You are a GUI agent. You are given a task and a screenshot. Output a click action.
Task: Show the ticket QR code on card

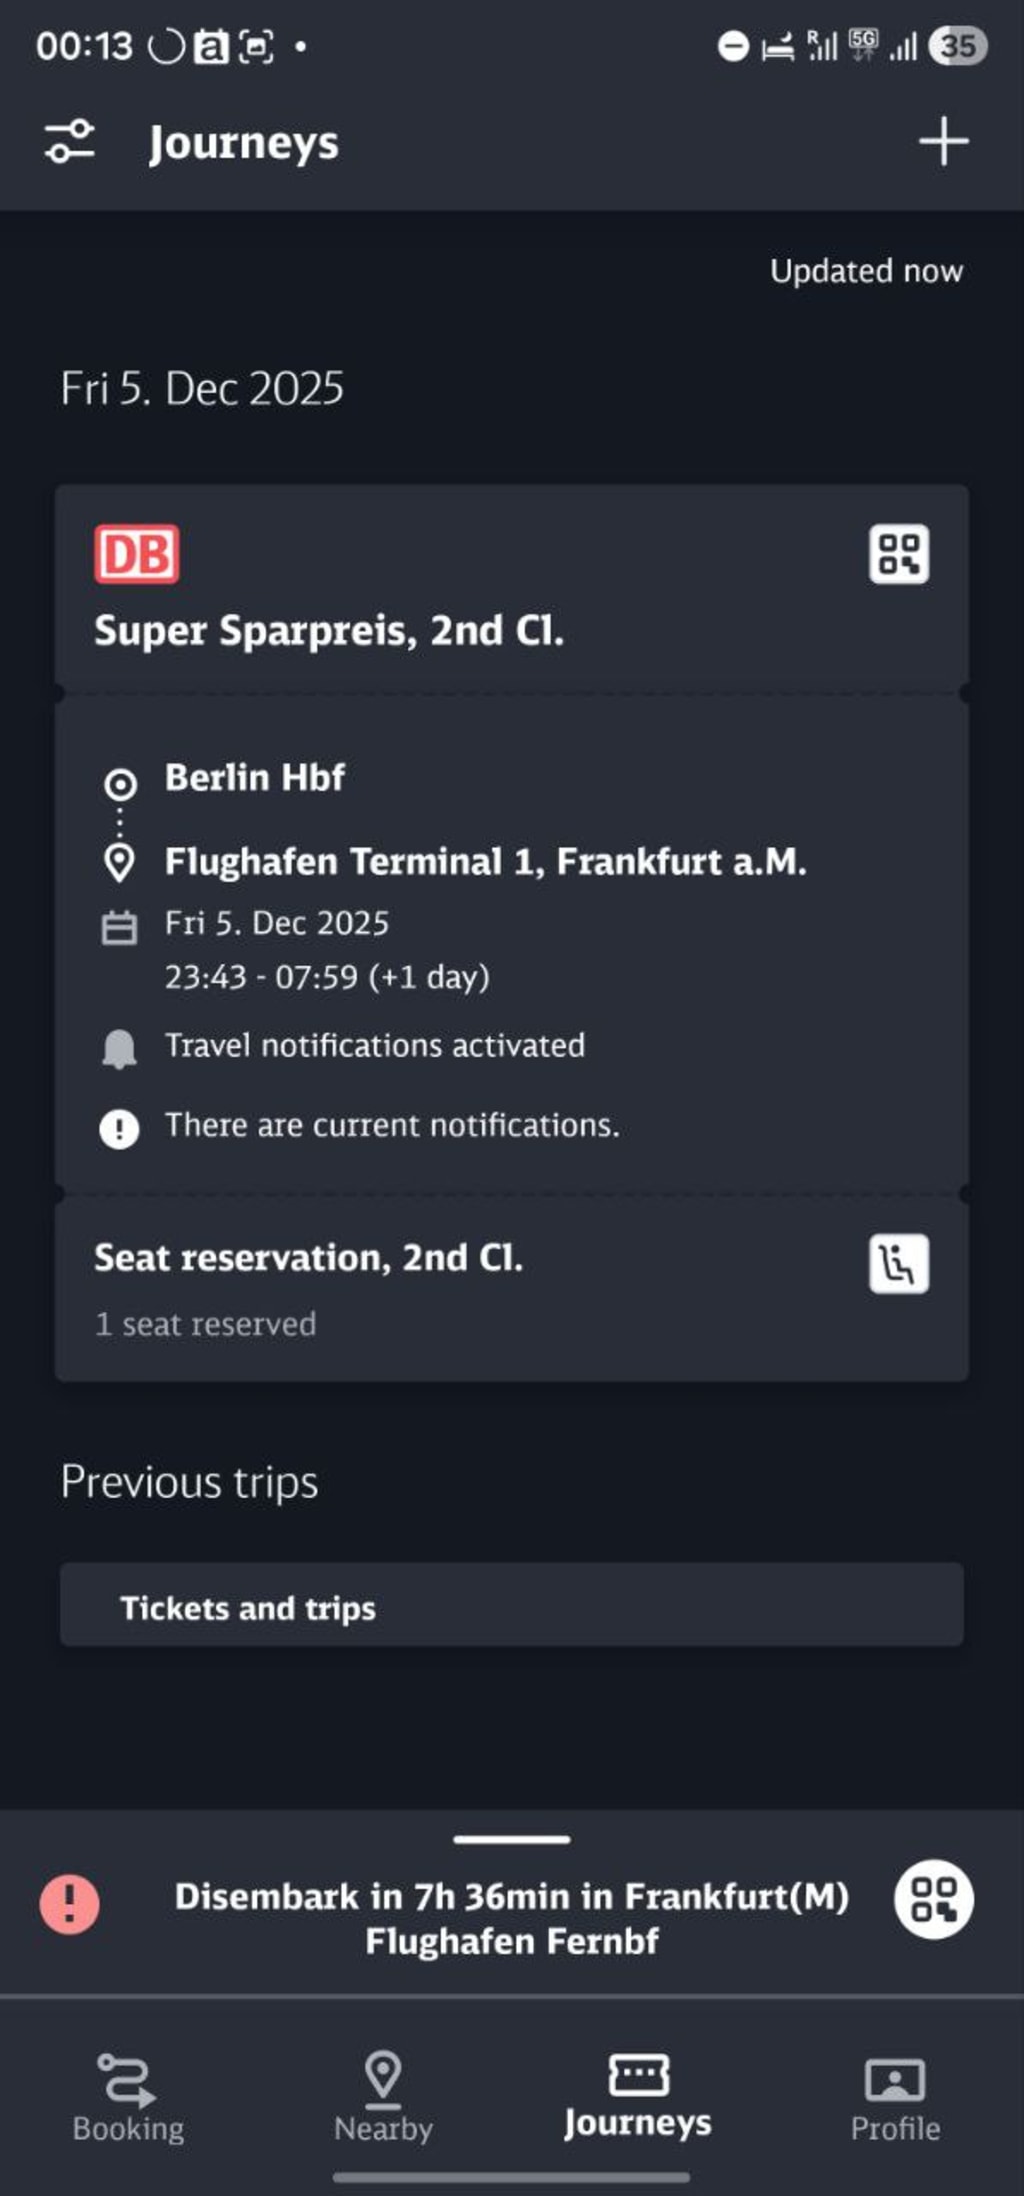pyautogui.click(x=898, y=554)
